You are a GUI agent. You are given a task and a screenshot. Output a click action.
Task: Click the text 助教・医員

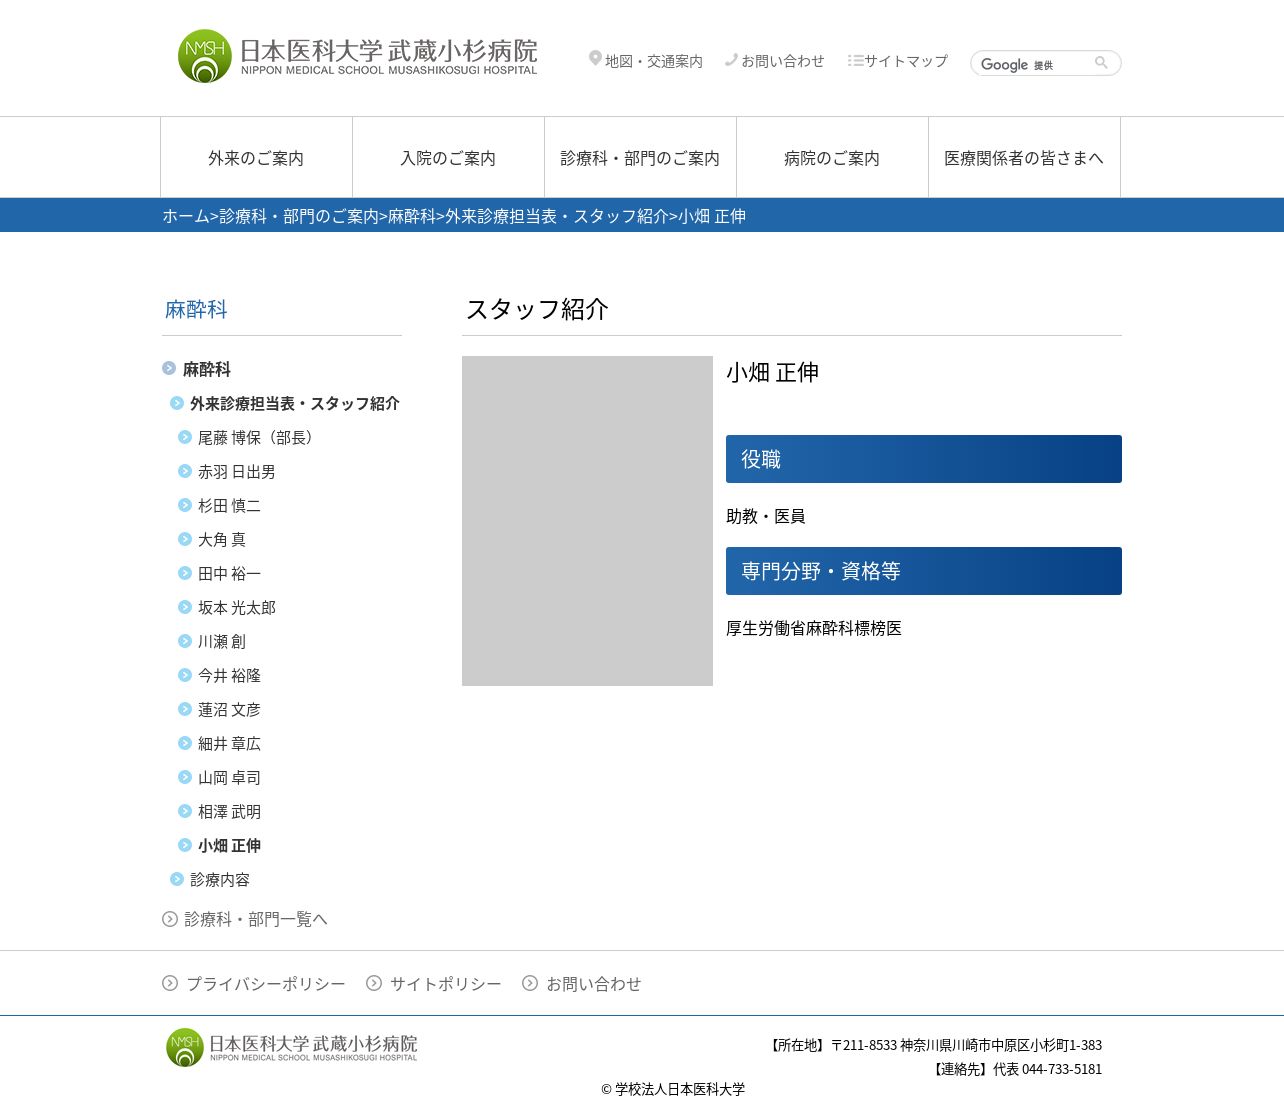click(766, 516)
